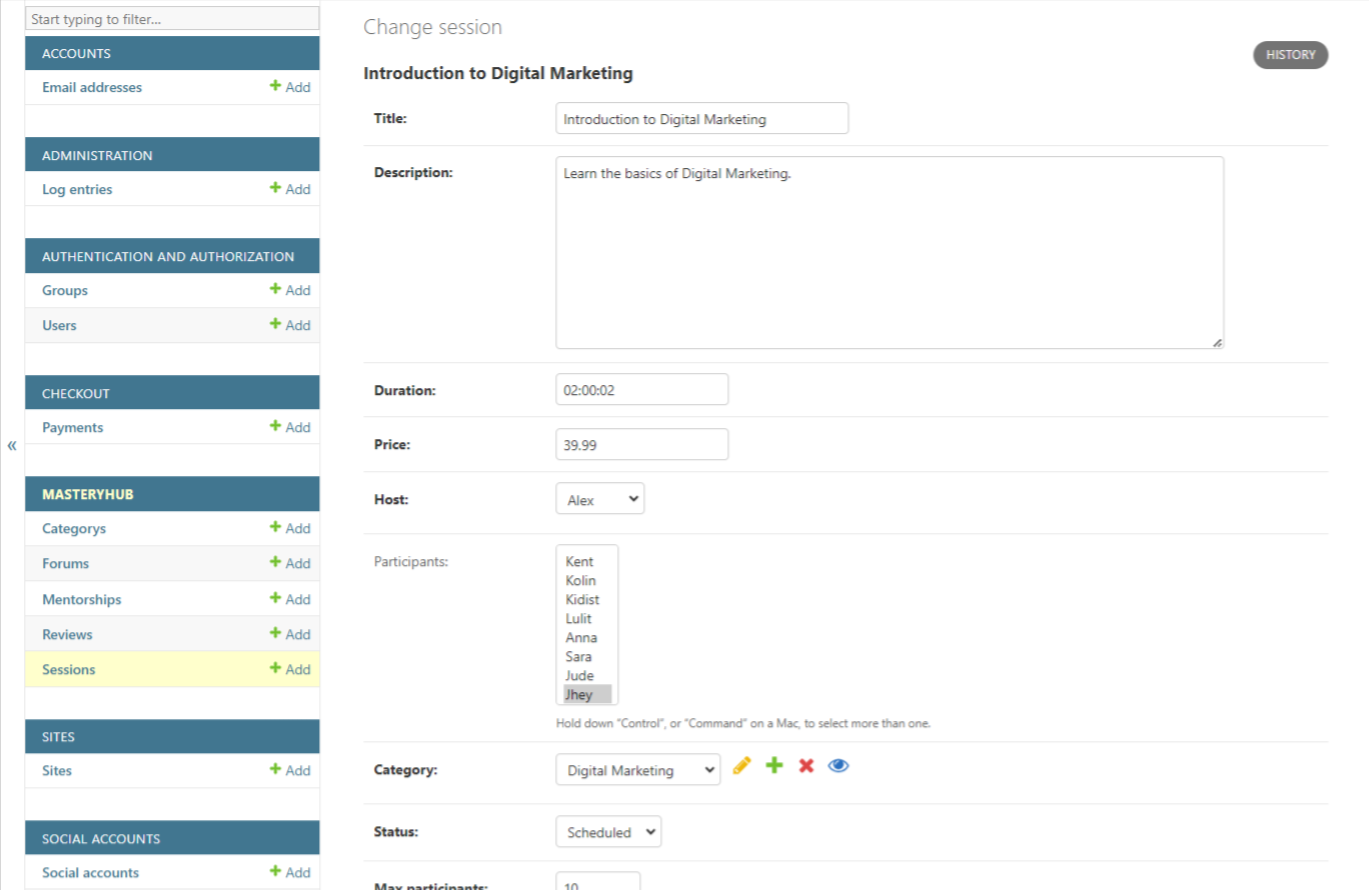View History of this session

pos(1290,55)
